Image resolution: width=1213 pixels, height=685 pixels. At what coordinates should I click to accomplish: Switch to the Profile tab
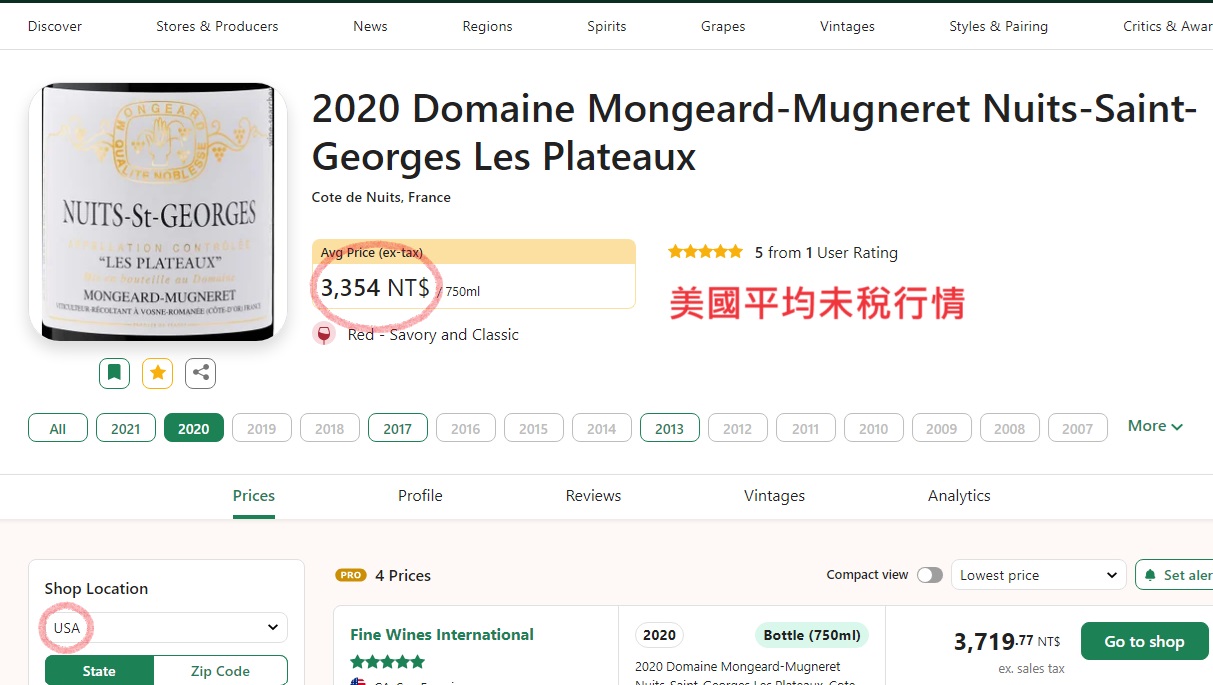420,496
